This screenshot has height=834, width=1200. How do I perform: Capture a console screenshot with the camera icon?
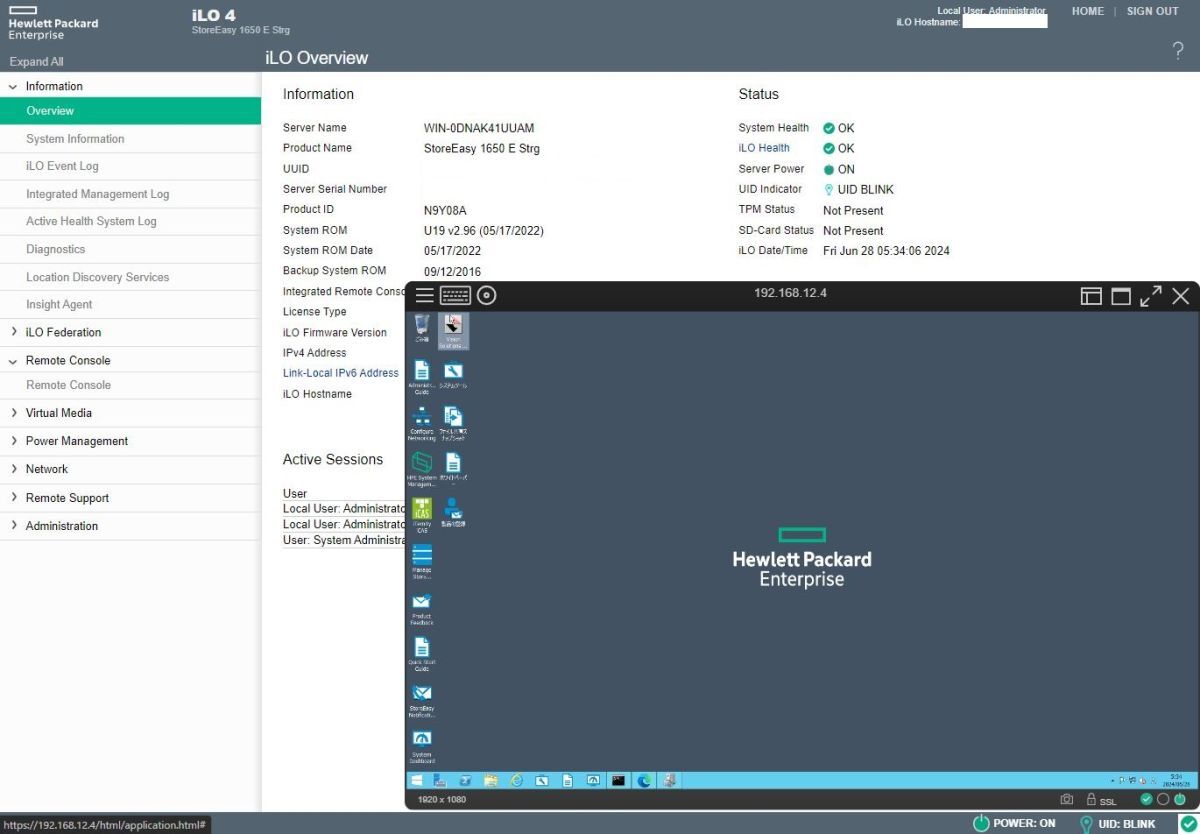[1067, 800]
